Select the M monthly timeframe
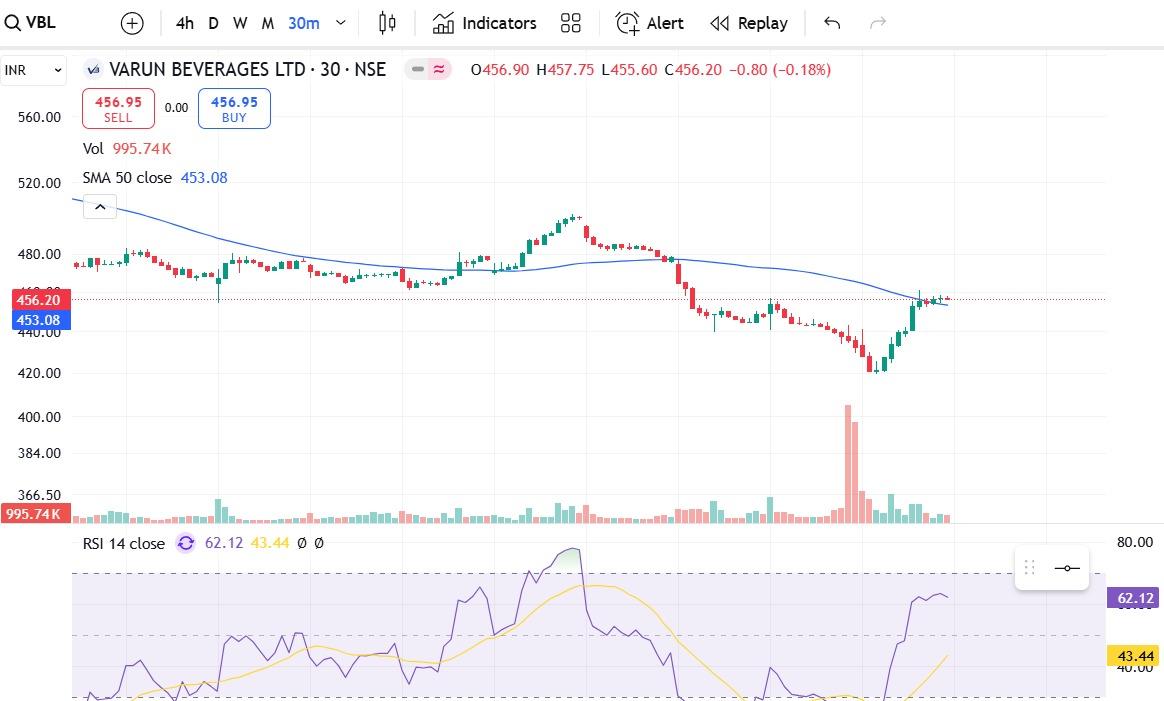The image size is (1164, 701). (268, 24)
